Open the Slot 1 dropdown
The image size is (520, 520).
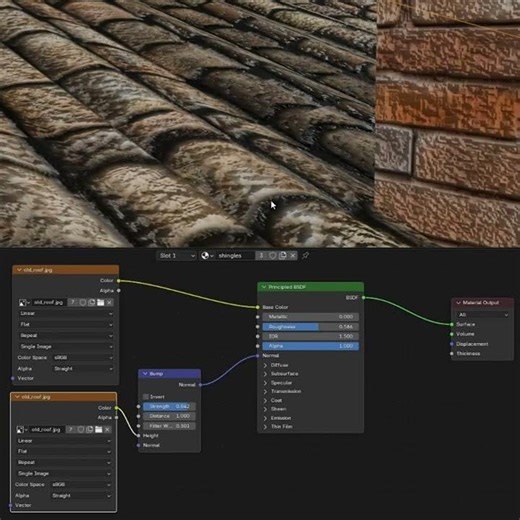click(177, 256)
